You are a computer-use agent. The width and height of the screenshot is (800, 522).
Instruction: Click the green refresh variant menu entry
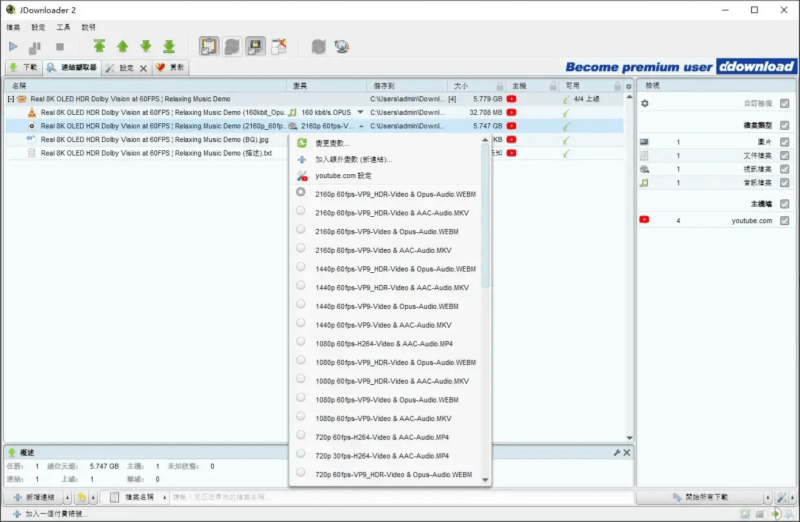(386, 143)
